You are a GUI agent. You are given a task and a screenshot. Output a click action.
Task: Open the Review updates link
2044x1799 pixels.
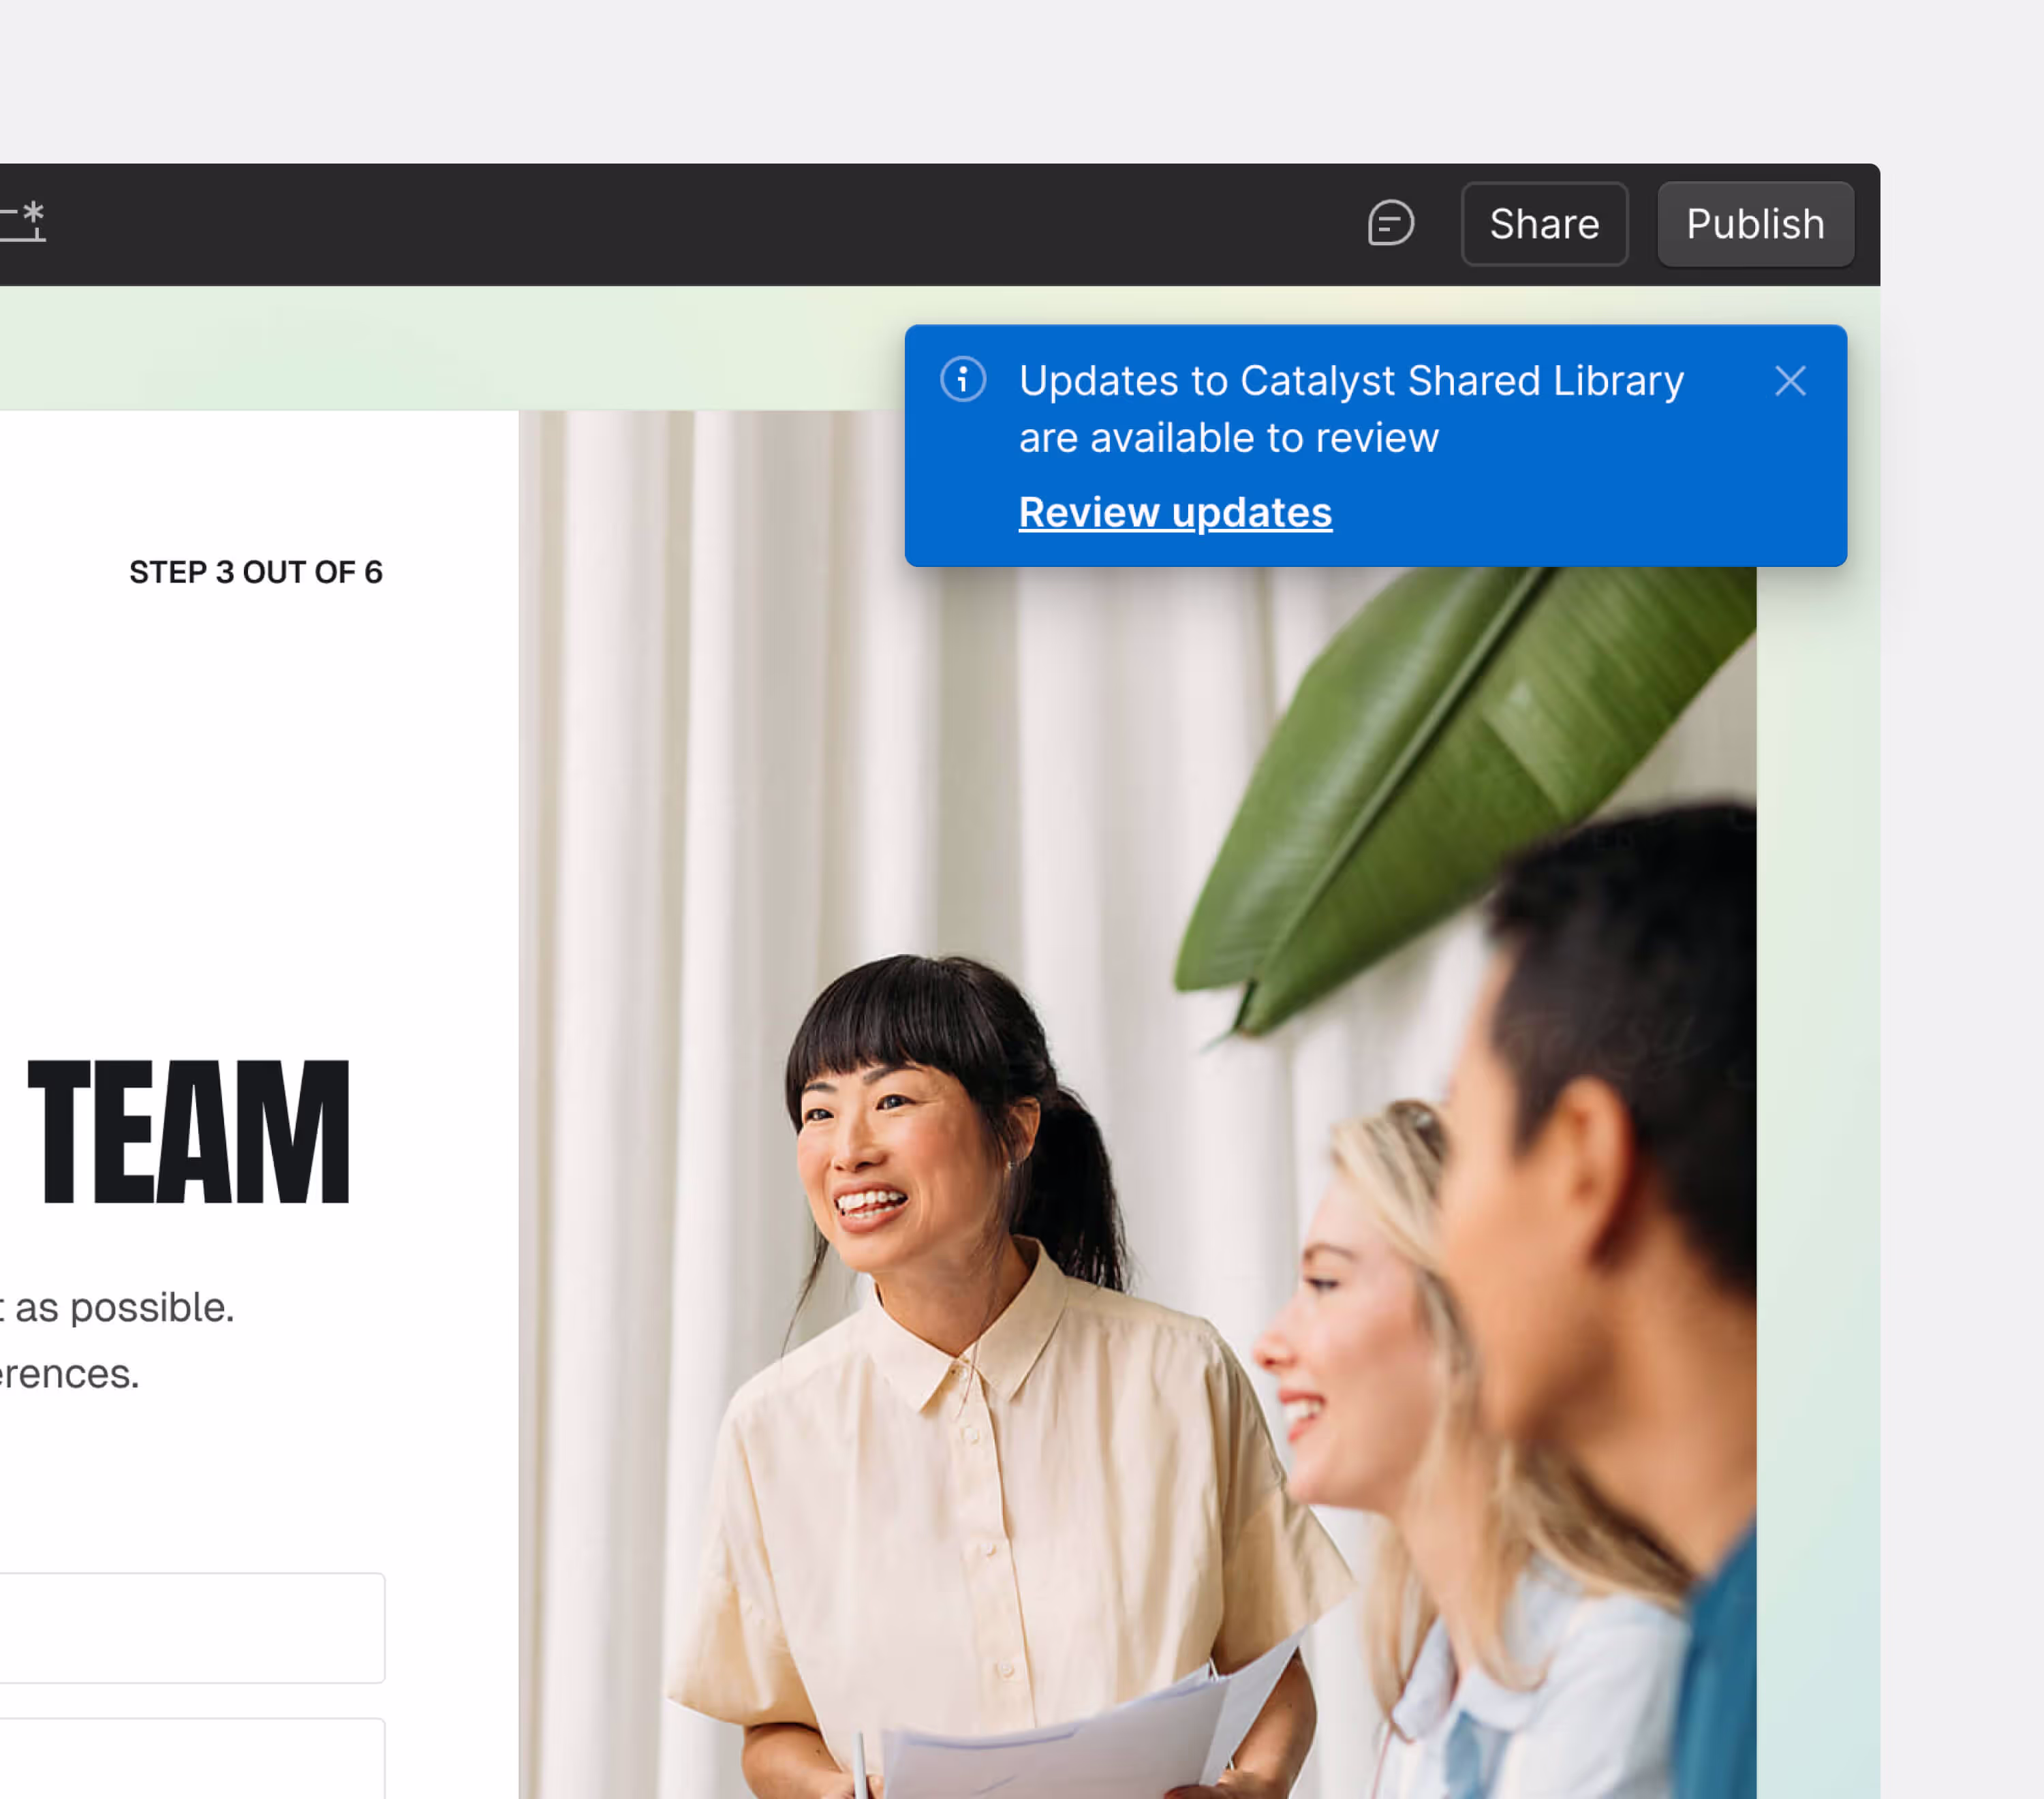(1175, 512)
